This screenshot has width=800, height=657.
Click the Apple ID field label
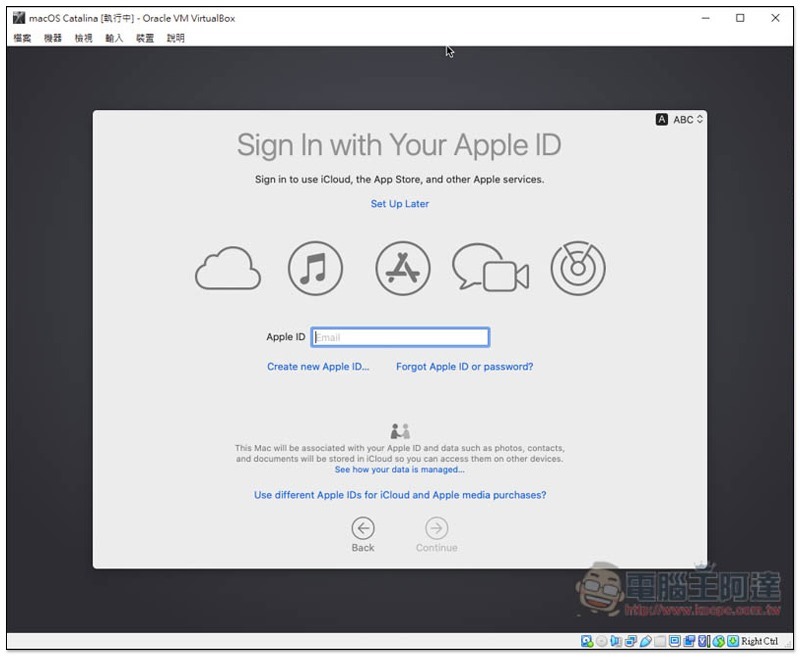point(285,337)
